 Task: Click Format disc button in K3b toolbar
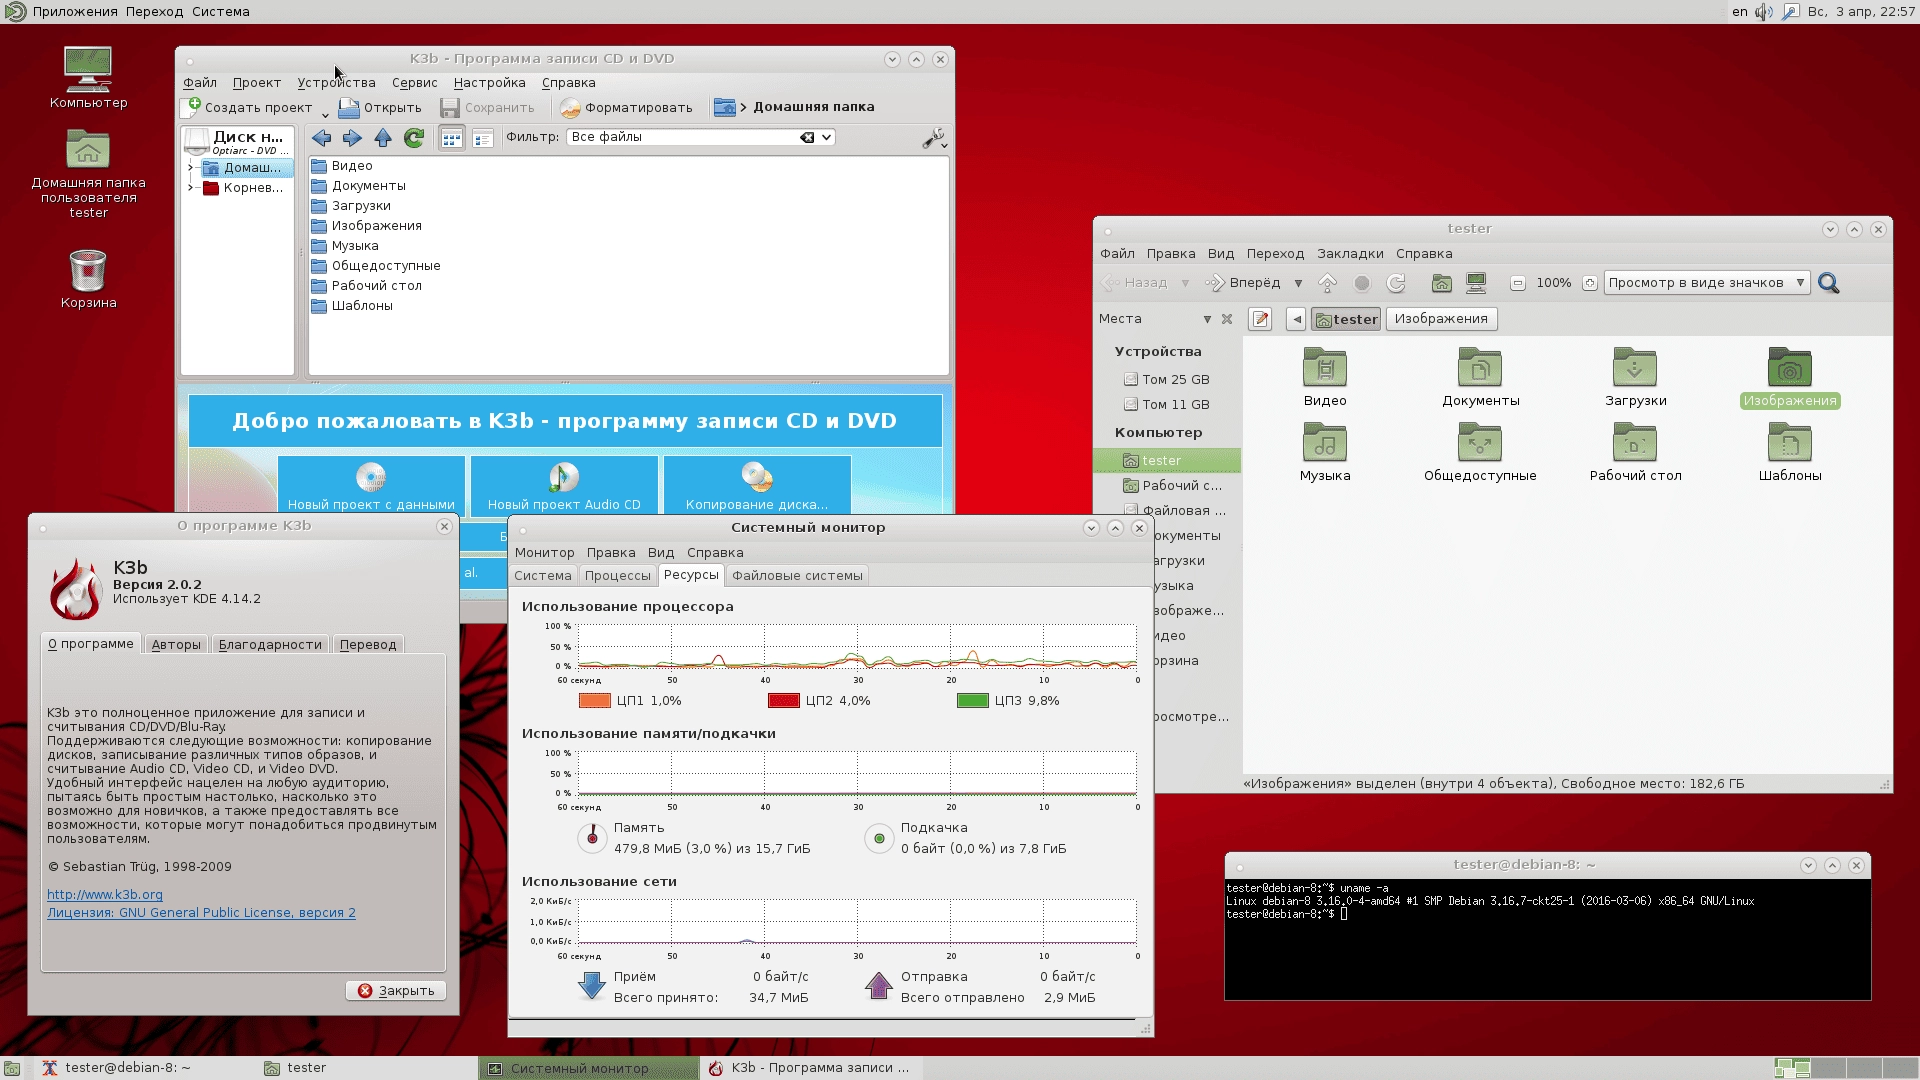pyautogui.click(x=626, y=107)
